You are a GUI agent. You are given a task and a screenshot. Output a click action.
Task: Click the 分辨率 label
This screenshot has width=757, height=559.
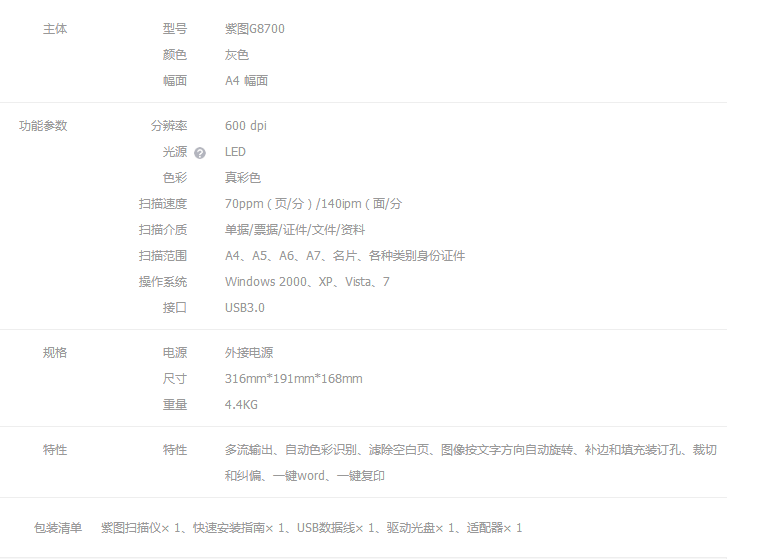(168, 126)
